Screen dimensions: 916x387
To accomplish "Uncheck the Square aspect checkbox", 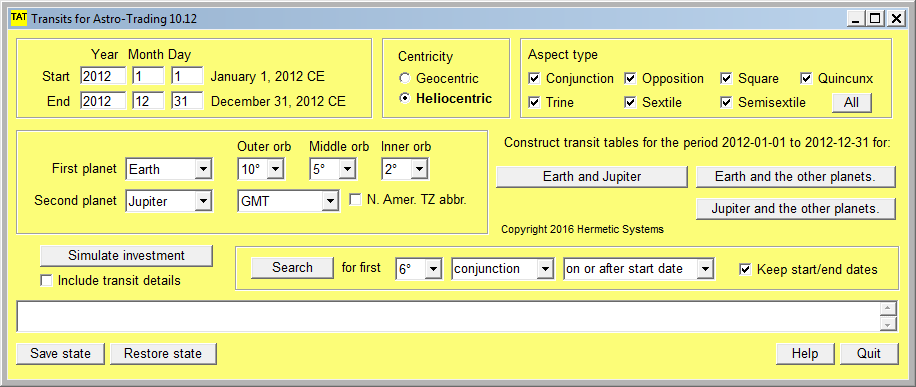I will 726,78.
